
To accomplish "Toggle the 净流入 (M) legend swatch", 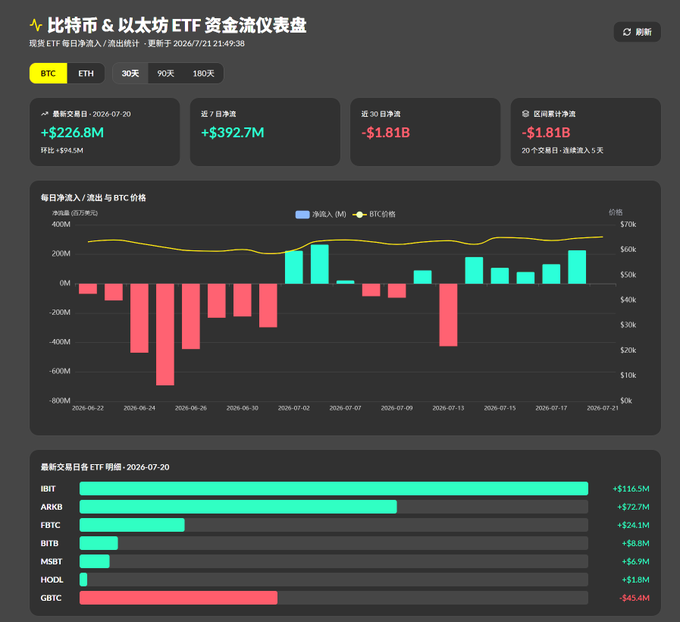I will (x=302, y=214).
